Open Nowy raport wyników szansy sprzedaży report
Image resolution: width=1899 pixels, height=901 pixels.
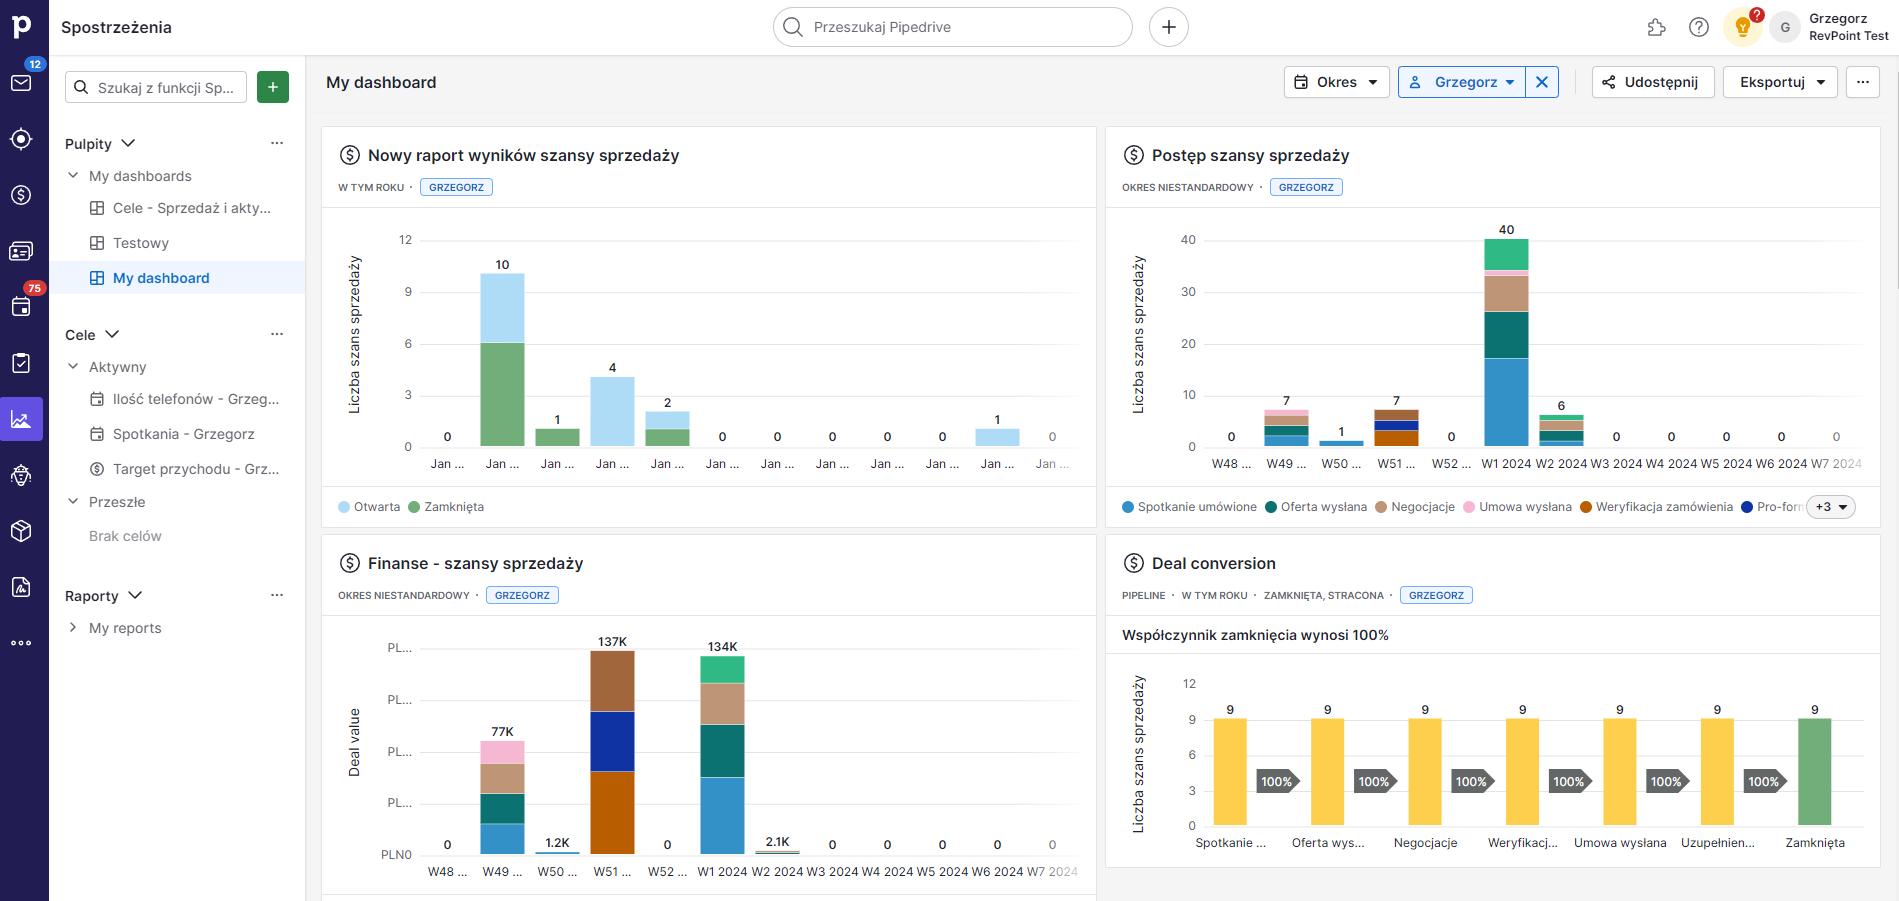click(x=523, y=155)
